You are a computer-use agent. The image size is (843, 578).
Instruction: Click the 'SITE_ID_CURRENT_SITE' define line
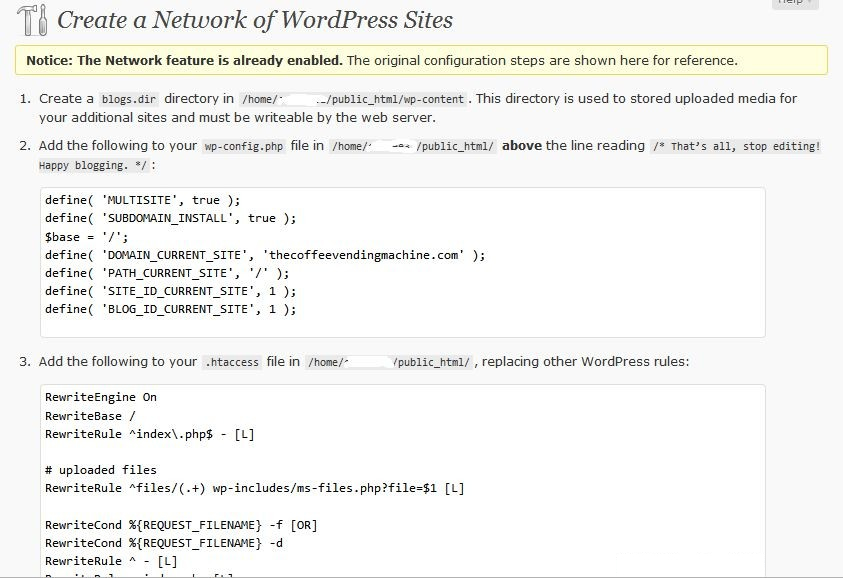point(170,291)
